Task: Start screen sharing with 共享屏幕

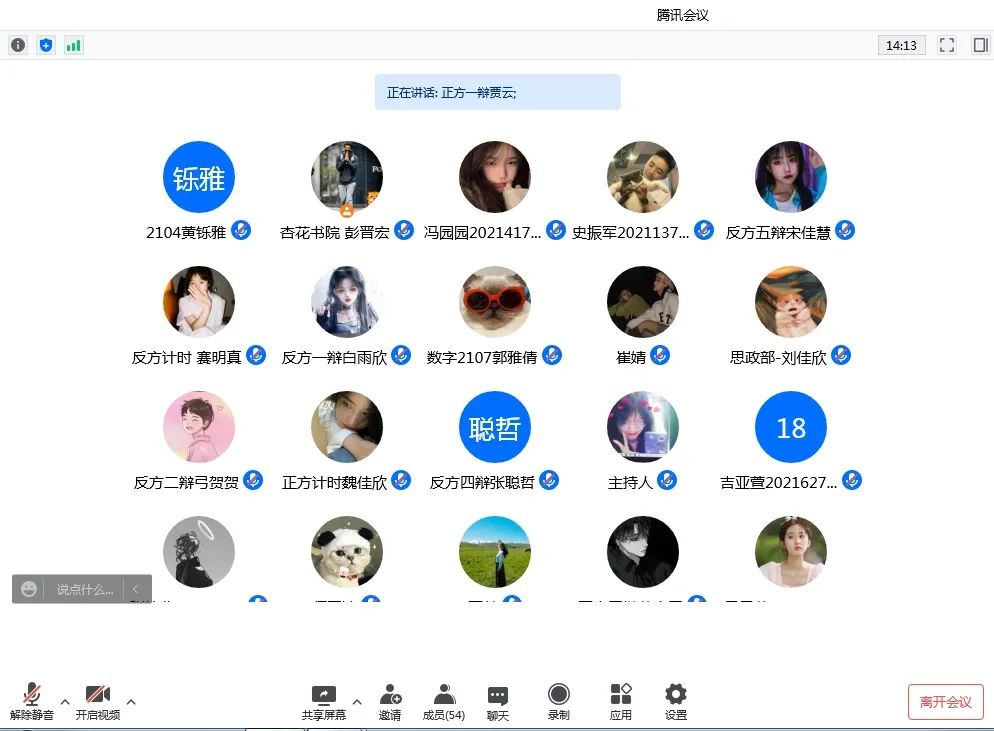Action: coord(324,702)
